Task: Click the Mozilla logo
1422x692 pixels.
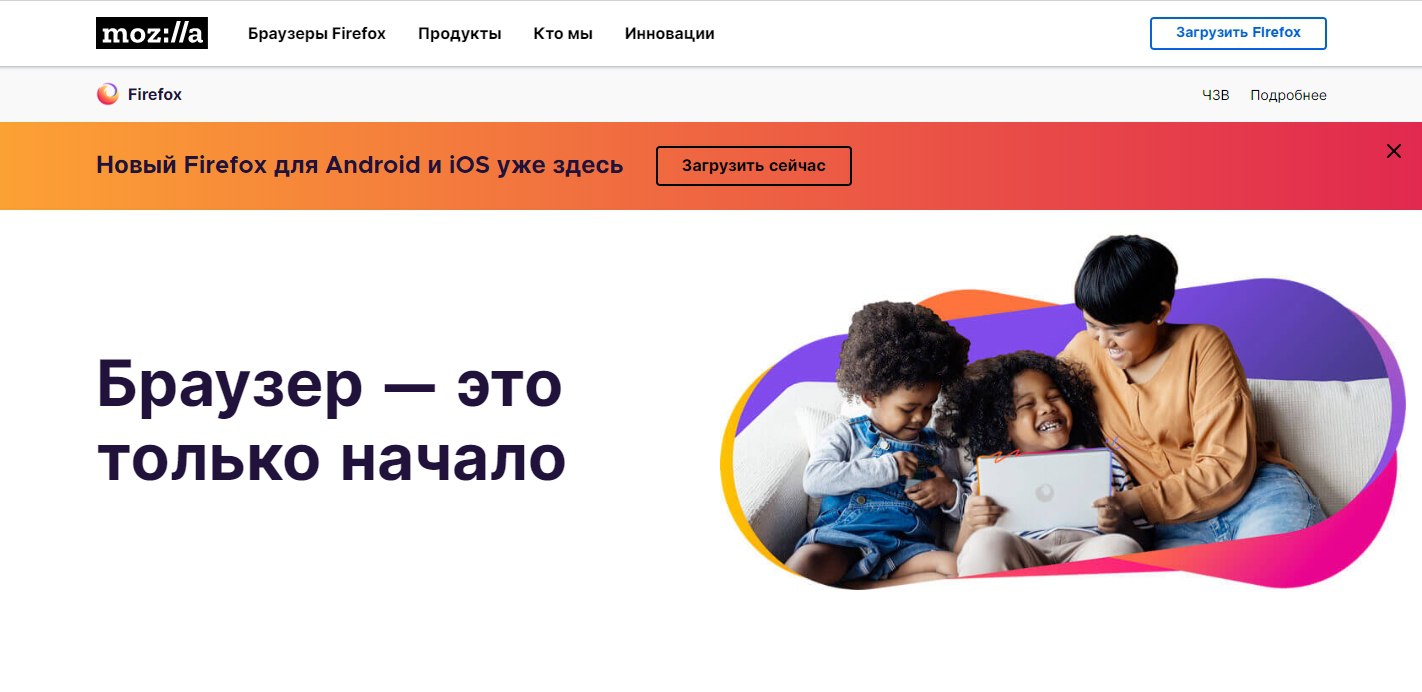Action: 152,33
